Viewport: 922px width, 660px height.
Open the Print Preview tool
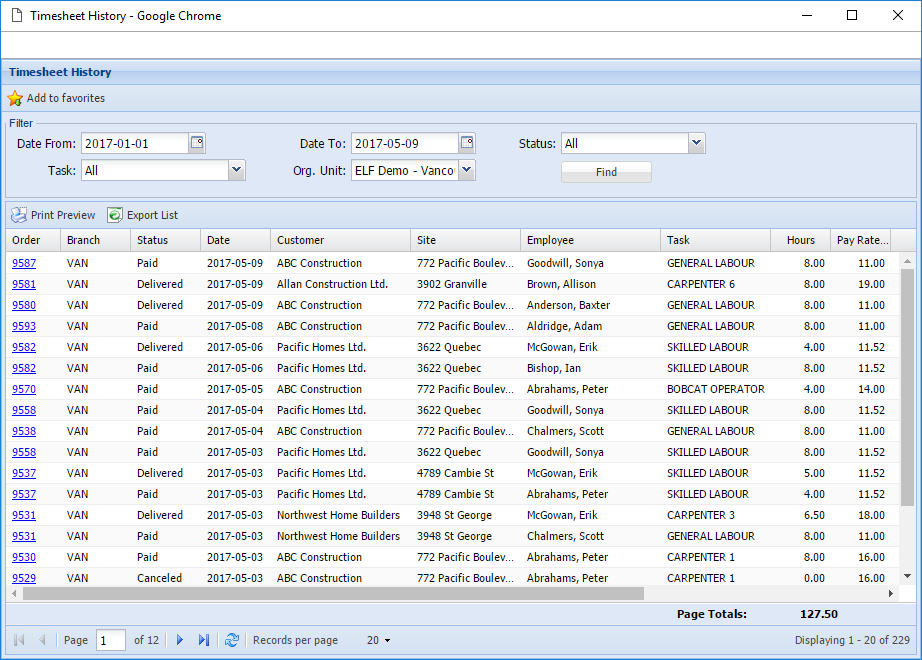coord(53,214)
